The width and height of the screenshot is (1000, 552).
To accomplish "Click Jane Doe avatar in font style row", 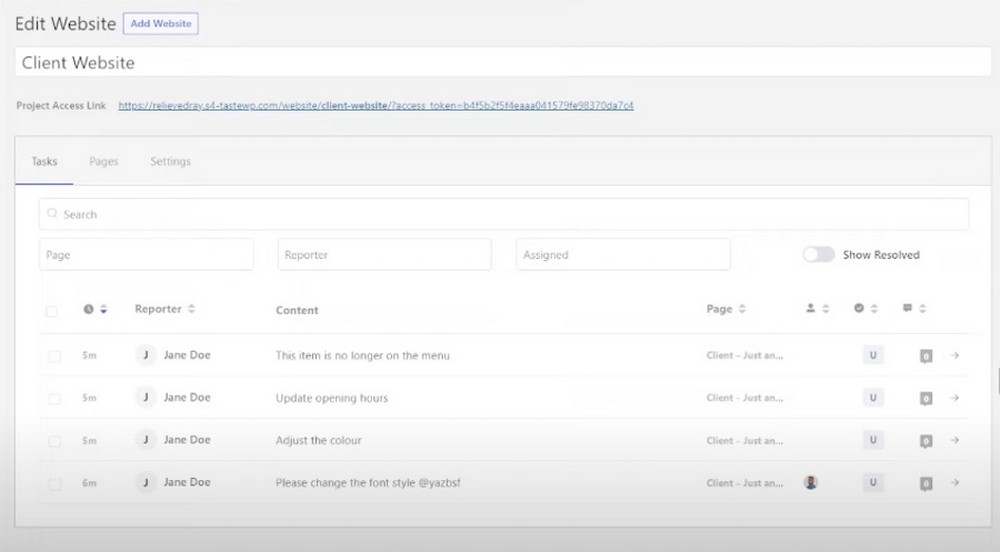I will click(x=145, y=483).
